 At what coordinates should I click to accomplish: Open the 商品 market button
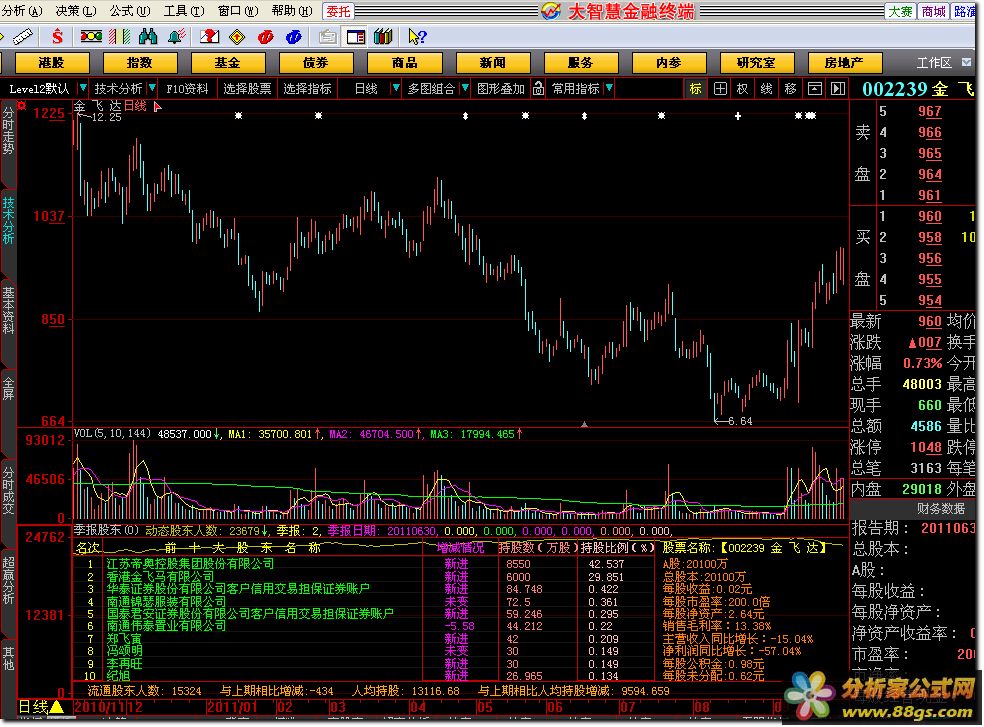(x=405, y=62)
